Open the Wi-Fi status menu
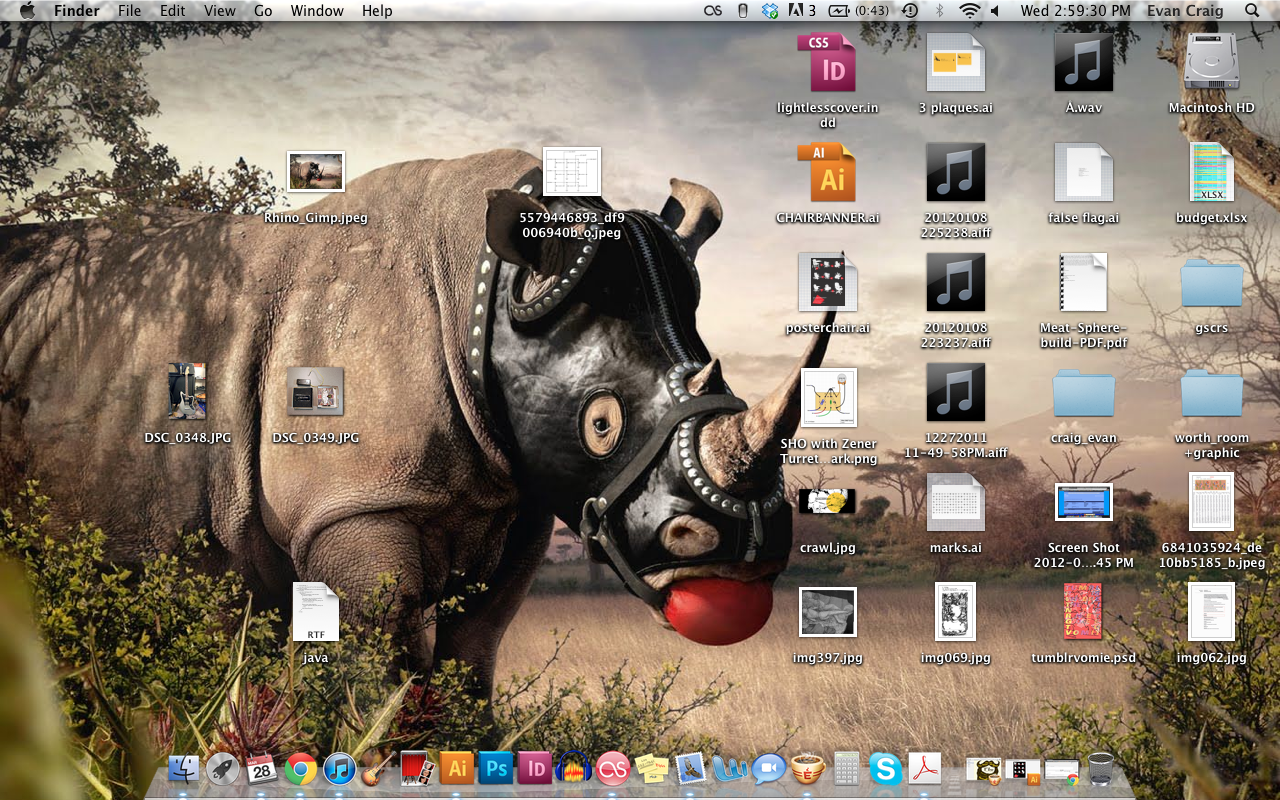 [x=969, y=11]
